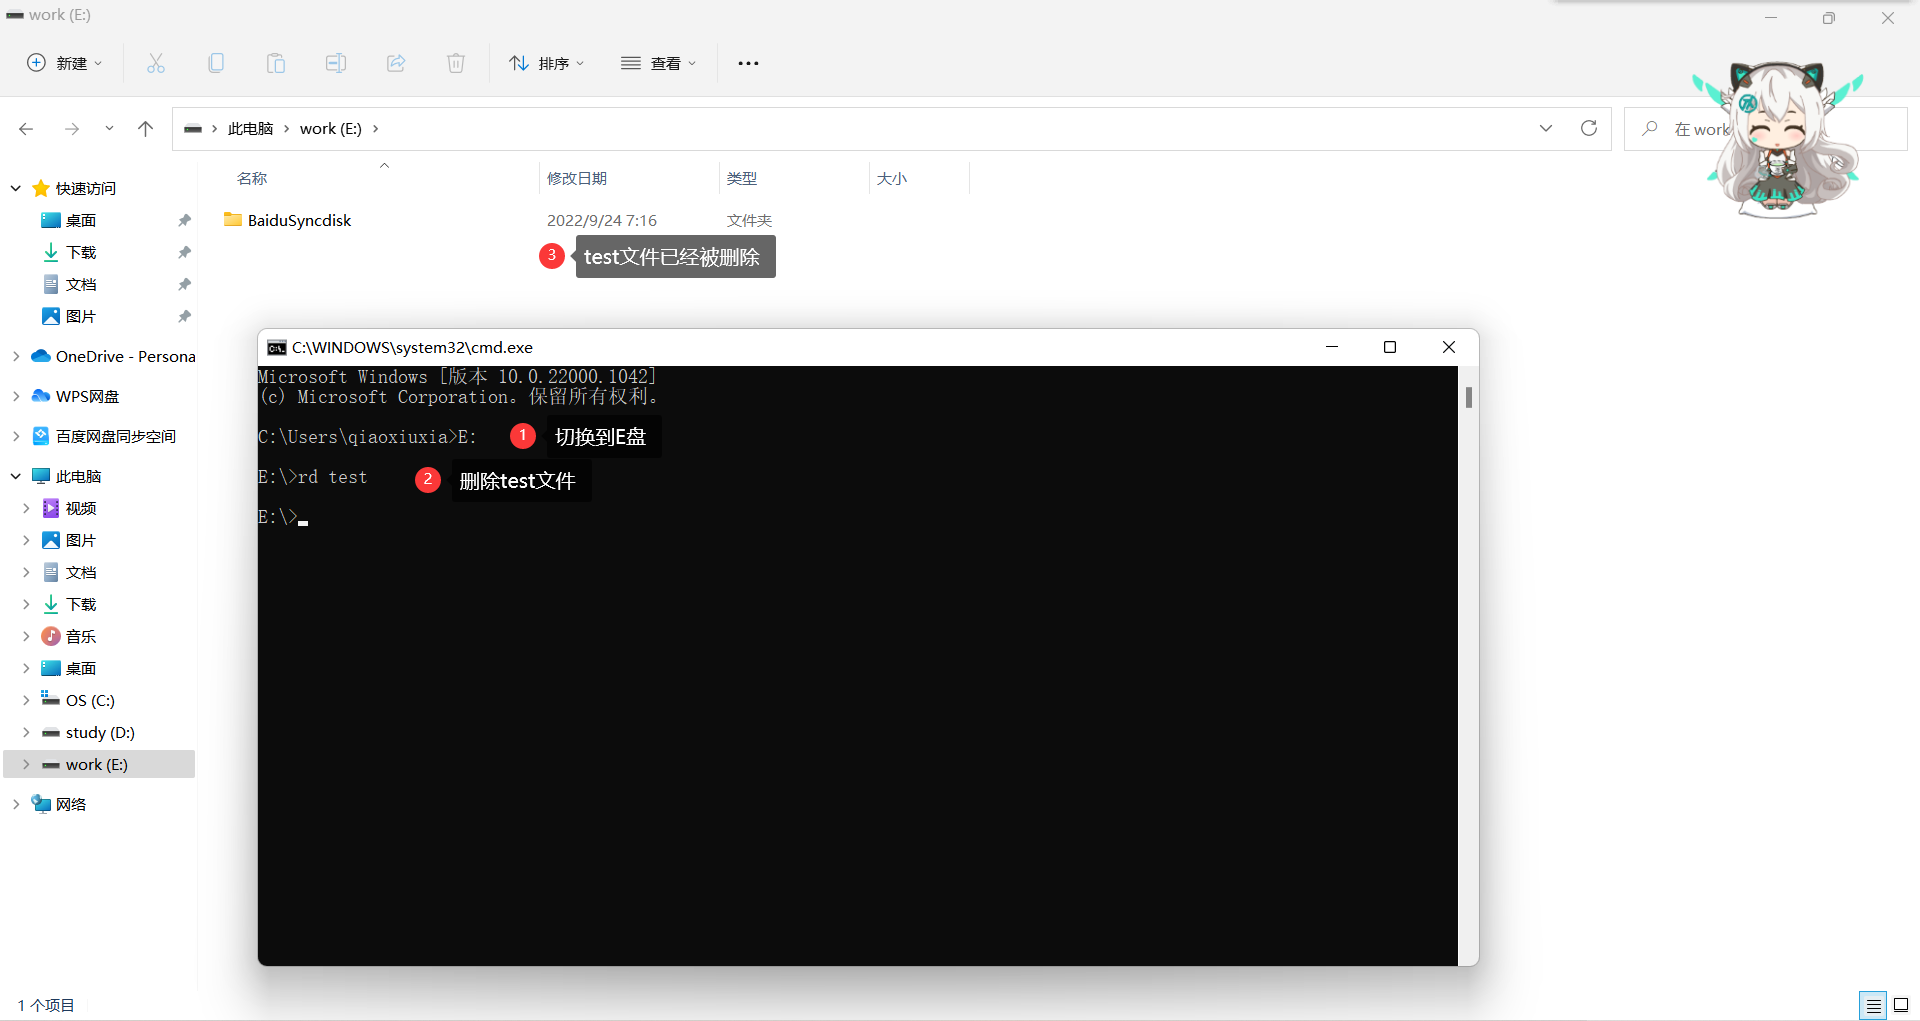This screenshot has height=1021, width=1920.
Task: Select study (D:) drive
Action: (100, 732)
